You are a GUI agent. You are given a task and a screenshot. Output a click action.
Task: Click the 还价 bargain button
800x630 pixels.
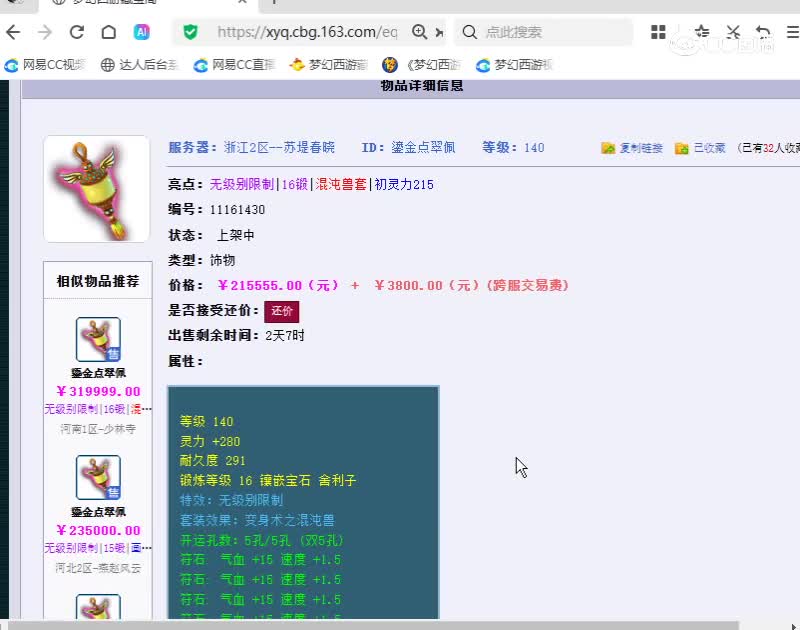click(282, 311)
